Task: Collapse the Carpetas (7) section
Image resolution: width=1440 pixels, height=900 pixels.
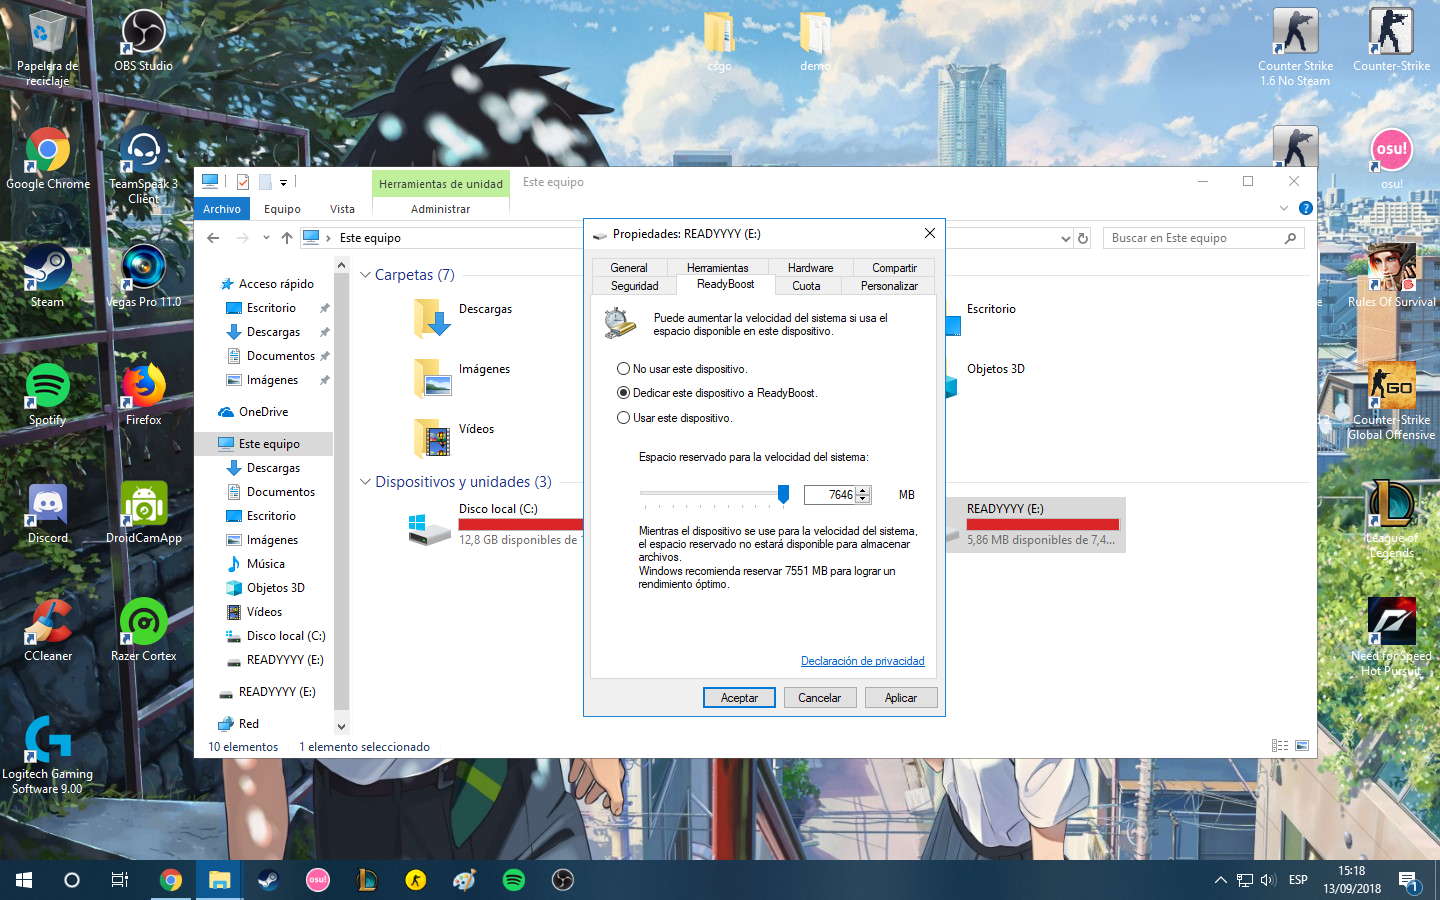Action: [x=365, y=275]
